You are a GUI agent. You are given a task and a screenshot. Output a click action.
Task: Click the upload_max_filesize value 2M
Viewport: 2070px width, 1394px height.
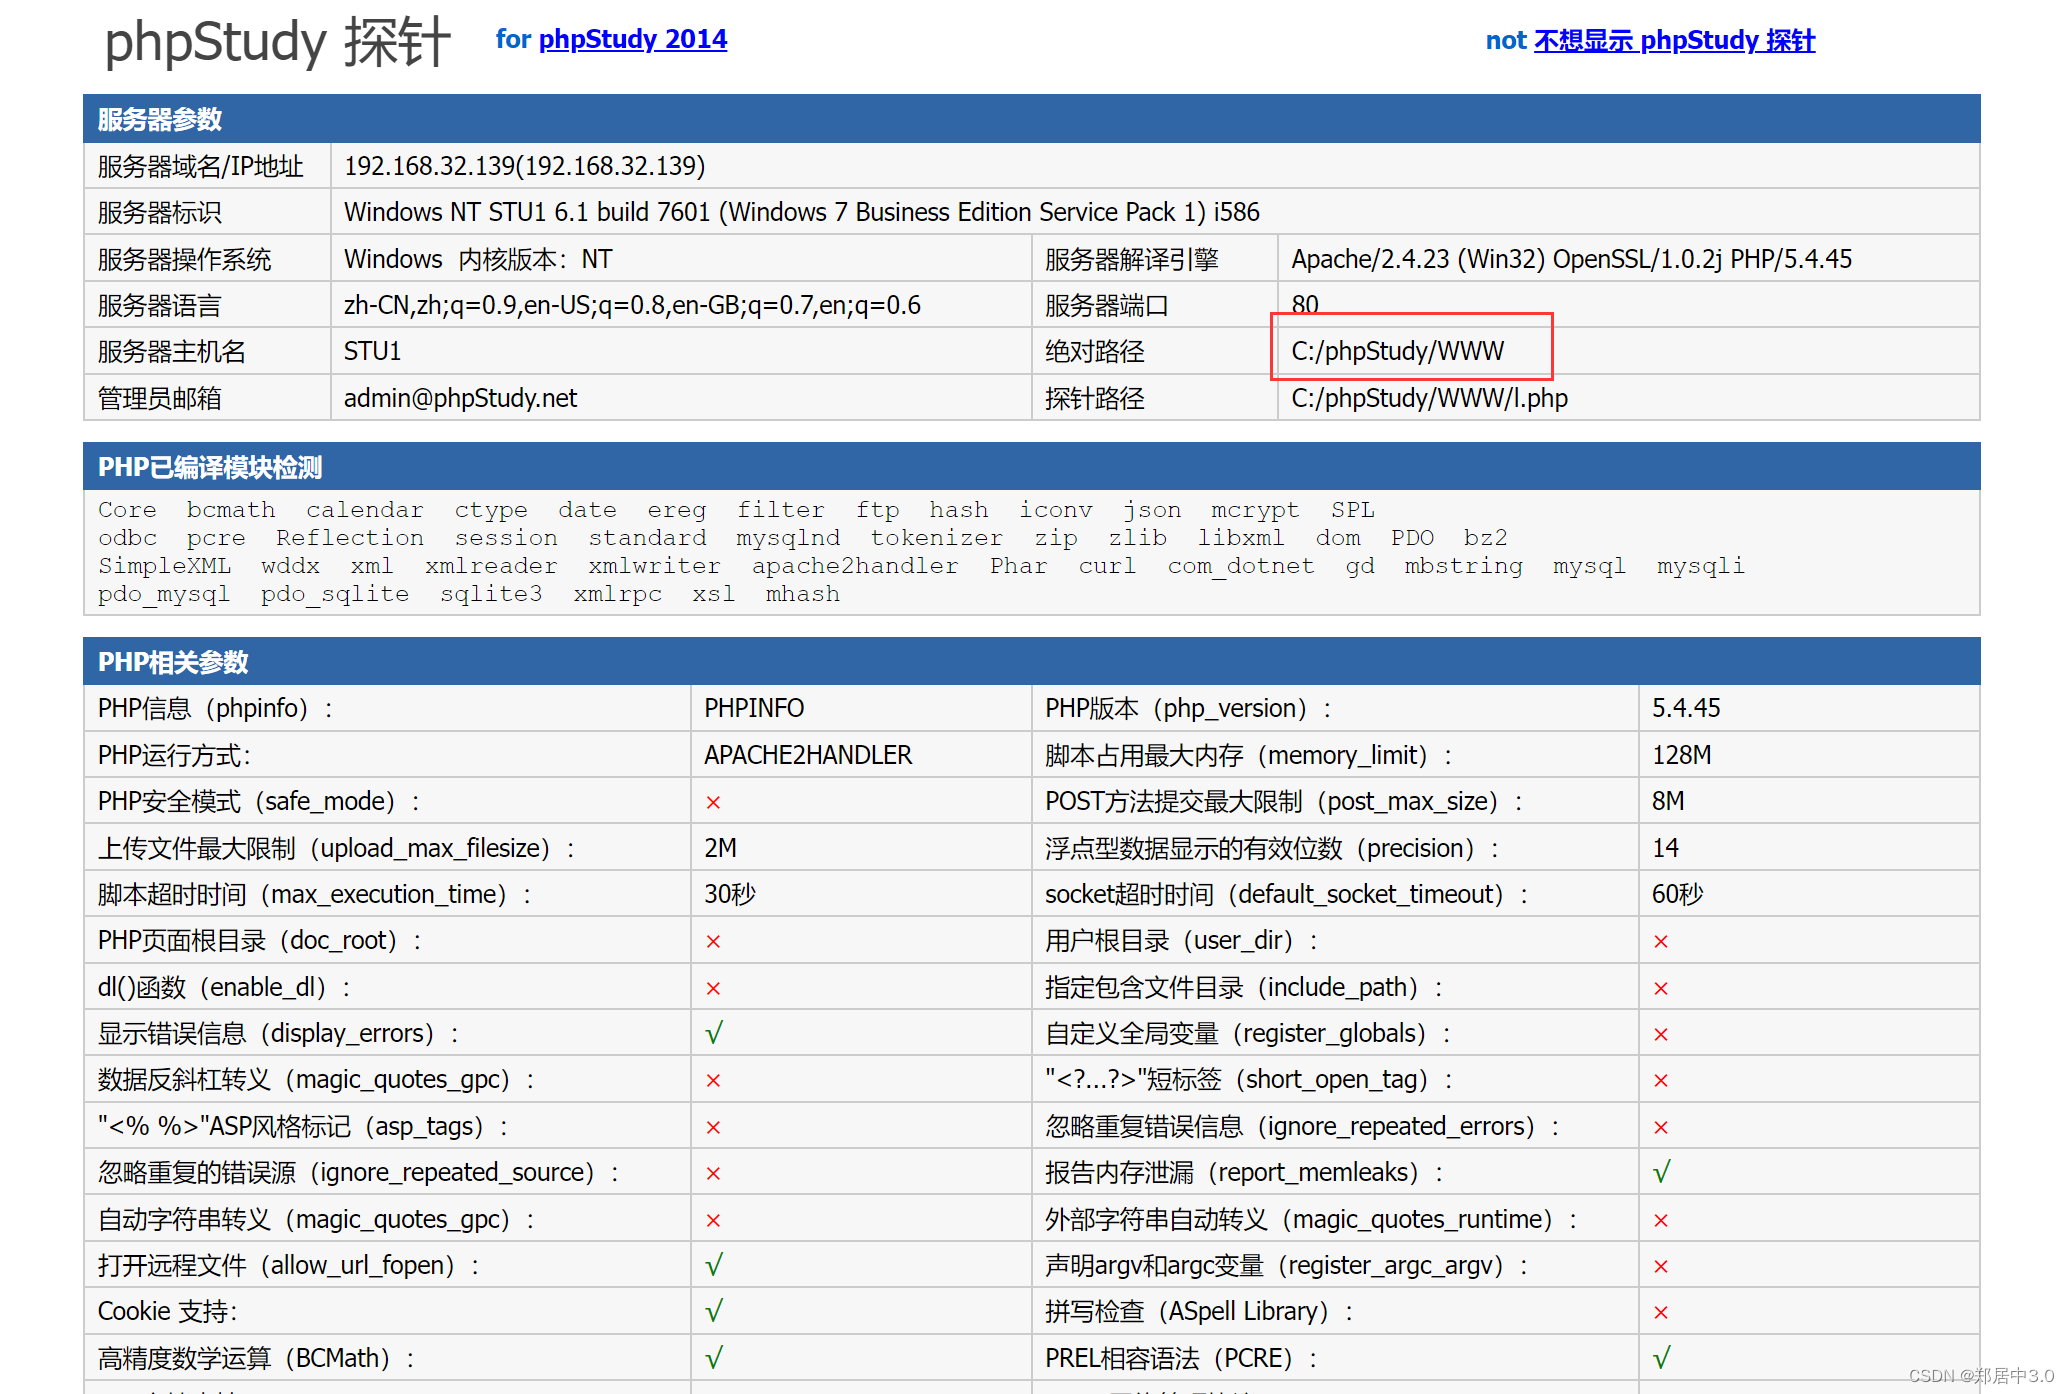tap(720, 848)
